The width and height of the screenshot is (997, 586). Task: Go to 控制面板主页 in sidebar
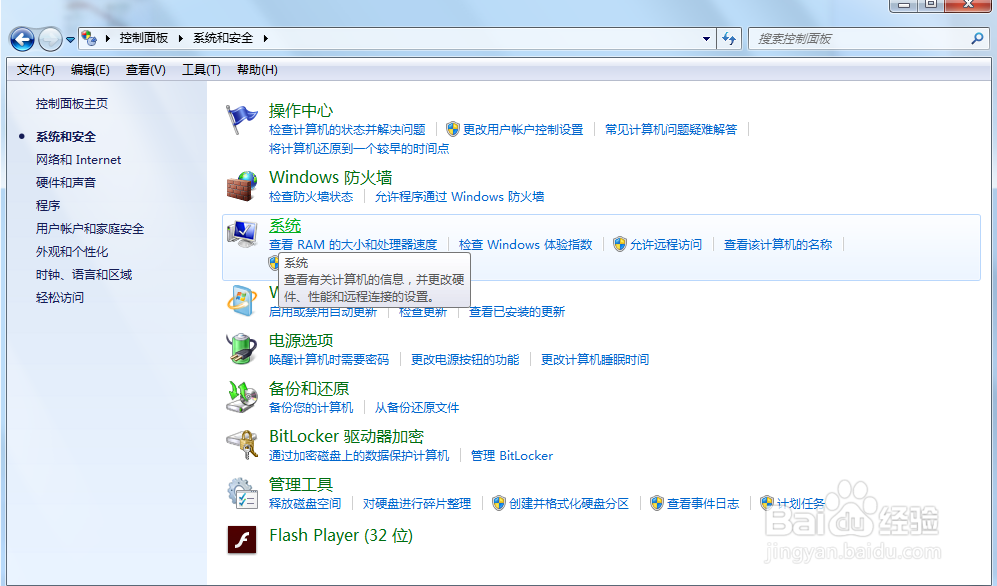click(x=72, y=104)
